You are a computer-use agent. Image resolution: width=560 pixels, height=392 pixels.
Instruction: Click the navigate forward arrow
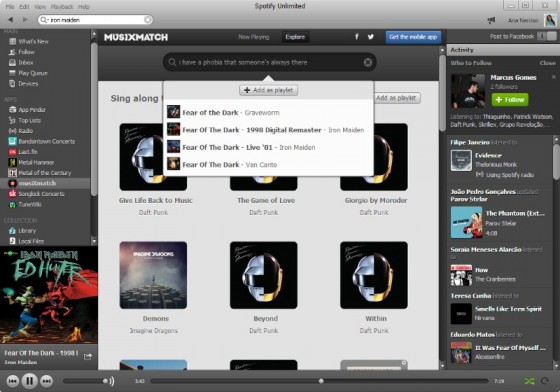tap(25, 20)
